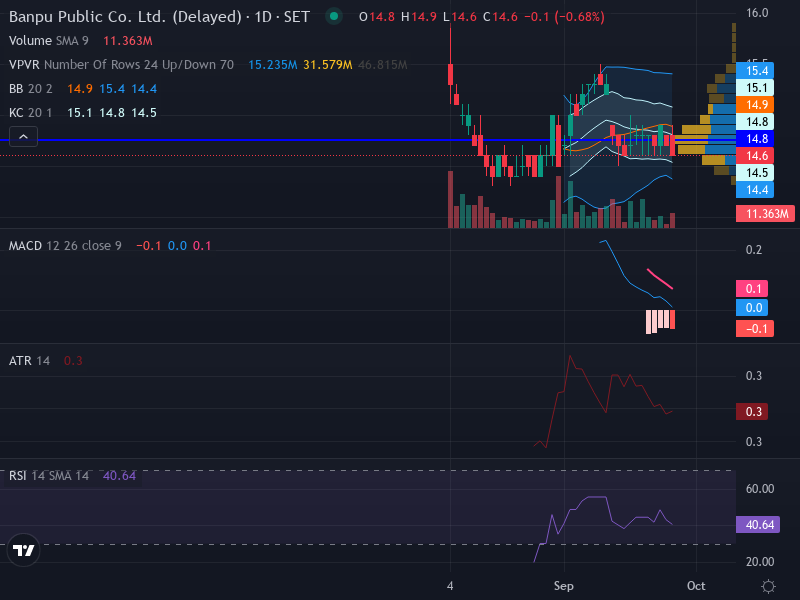
Task: Select the BB 20 2 indicator legend
Action: click(31, 89)
